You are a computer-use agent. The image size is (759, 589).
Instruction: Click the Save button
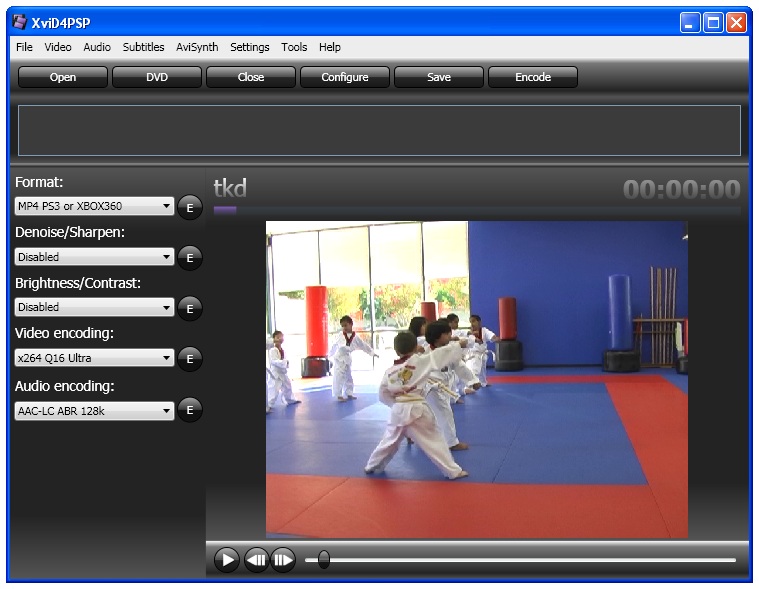coord(439,77)
